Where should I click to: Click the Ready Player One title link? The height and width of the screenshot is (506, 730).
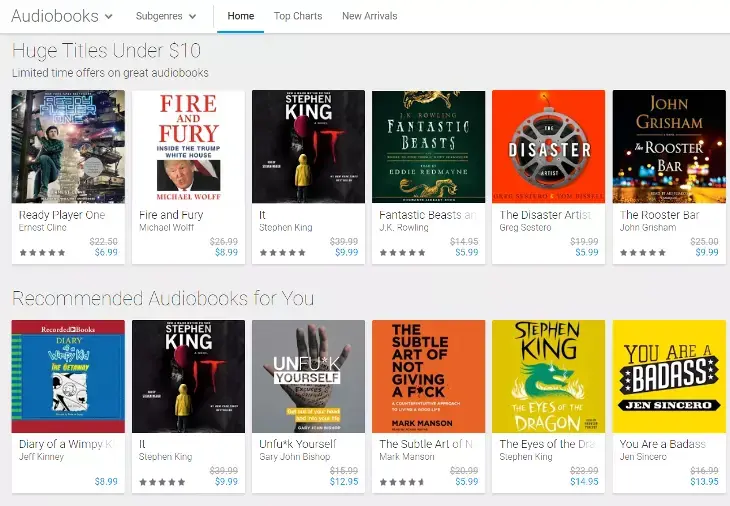[62, 215]
